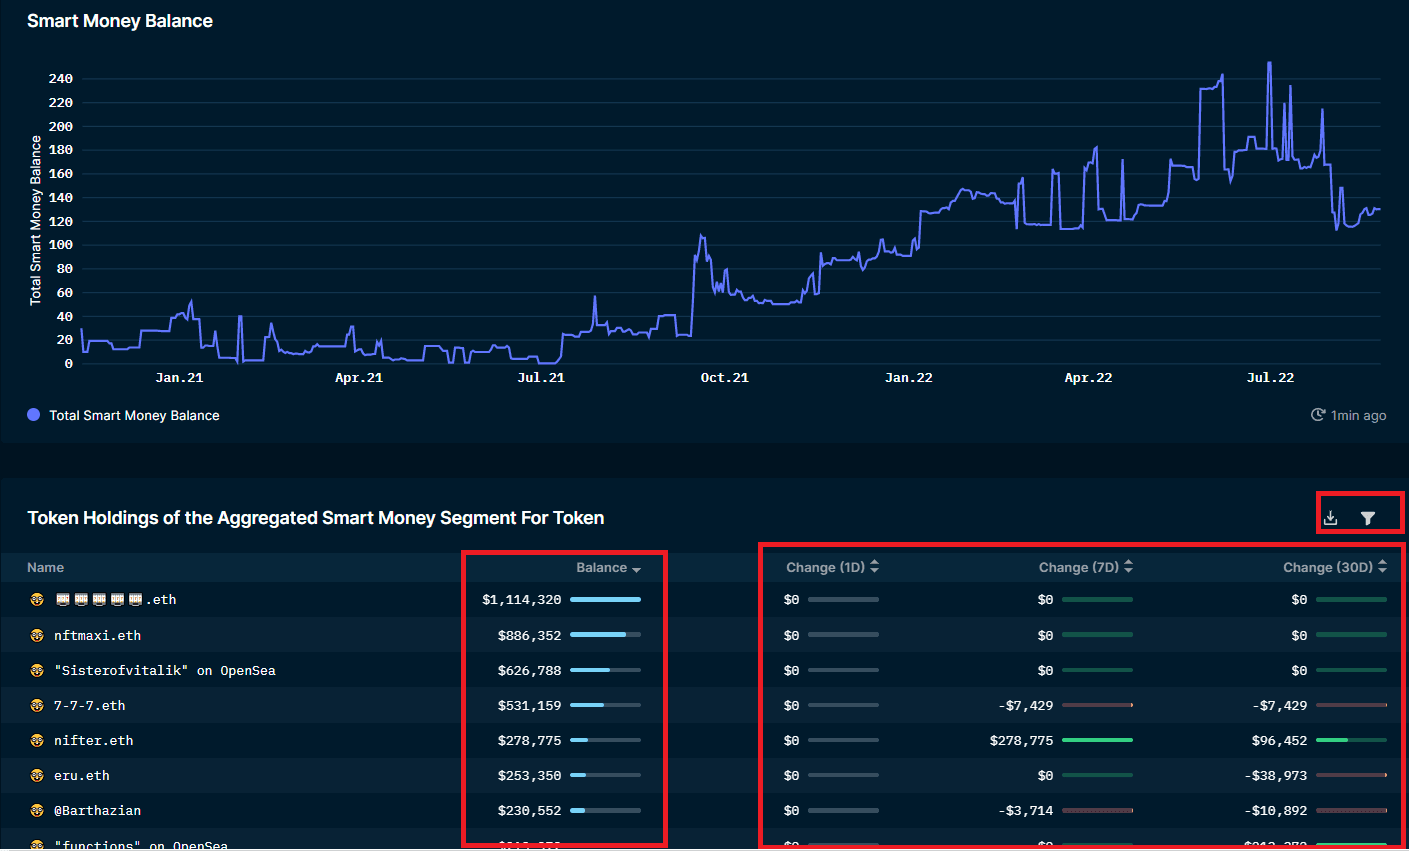Click the Jul.22 label on chart axis
The image size is (1409, 851).
pos(1270,378)
